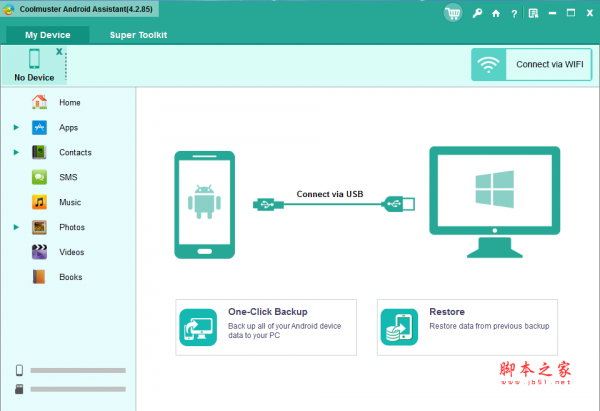The image size is (600, 411).
Task: Click the Music note icon
Action: tap(39, 202)
